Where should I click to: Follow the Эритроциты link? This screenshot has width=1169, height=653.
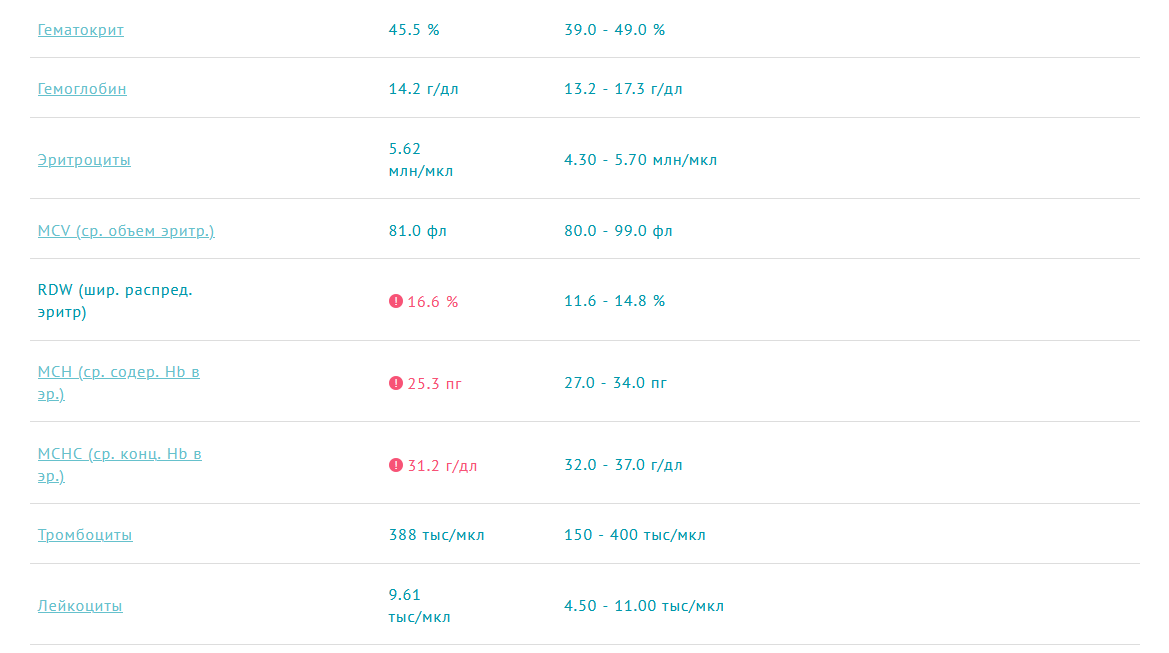(x=84, y=160)
